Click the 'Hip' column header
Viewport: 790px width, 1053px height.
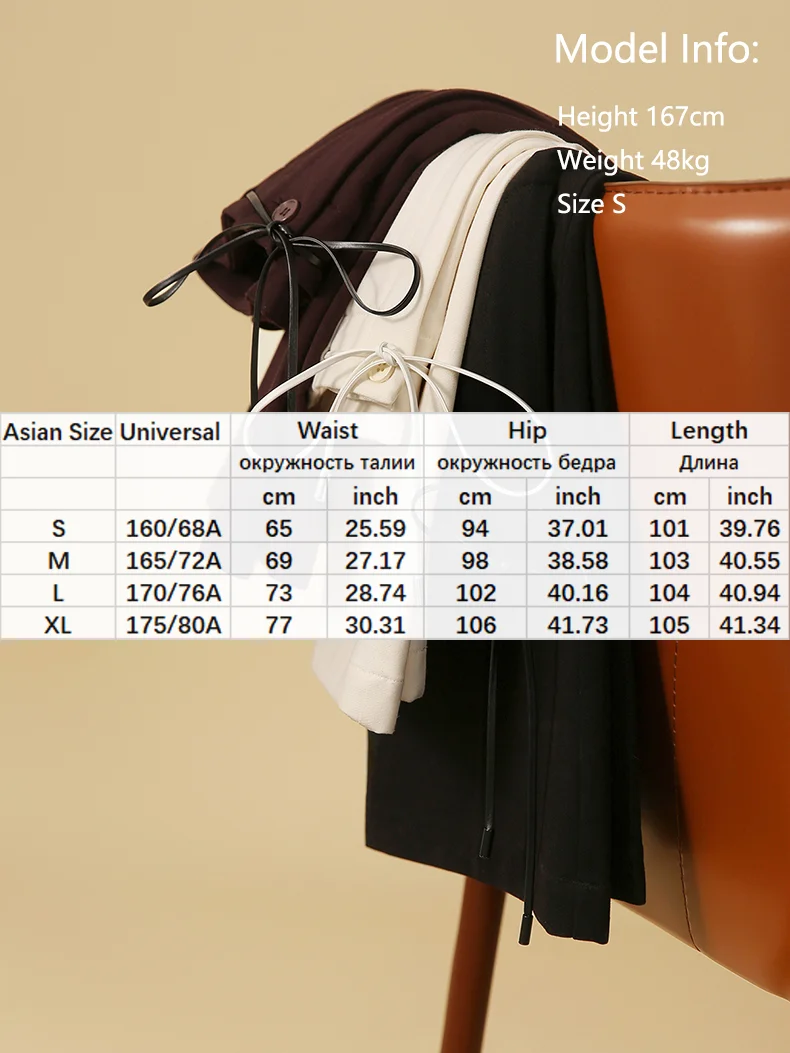(527, 430)
